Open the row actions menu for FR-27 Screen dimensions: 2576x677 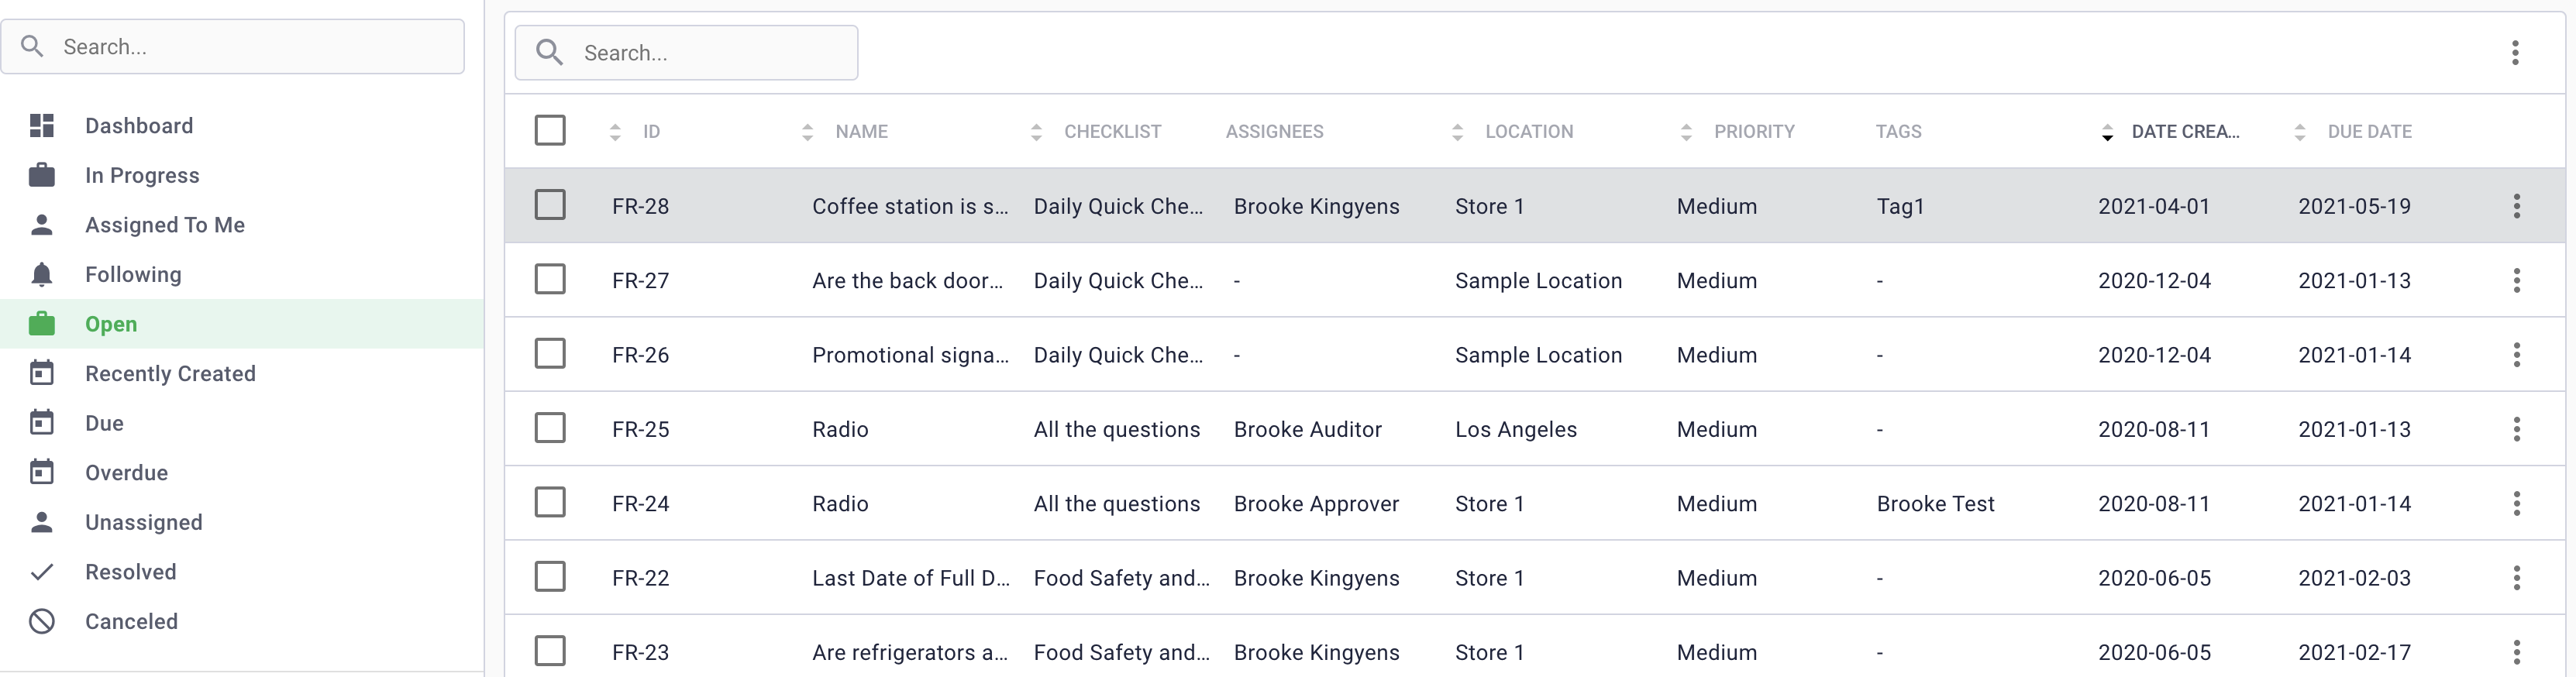2516,280
